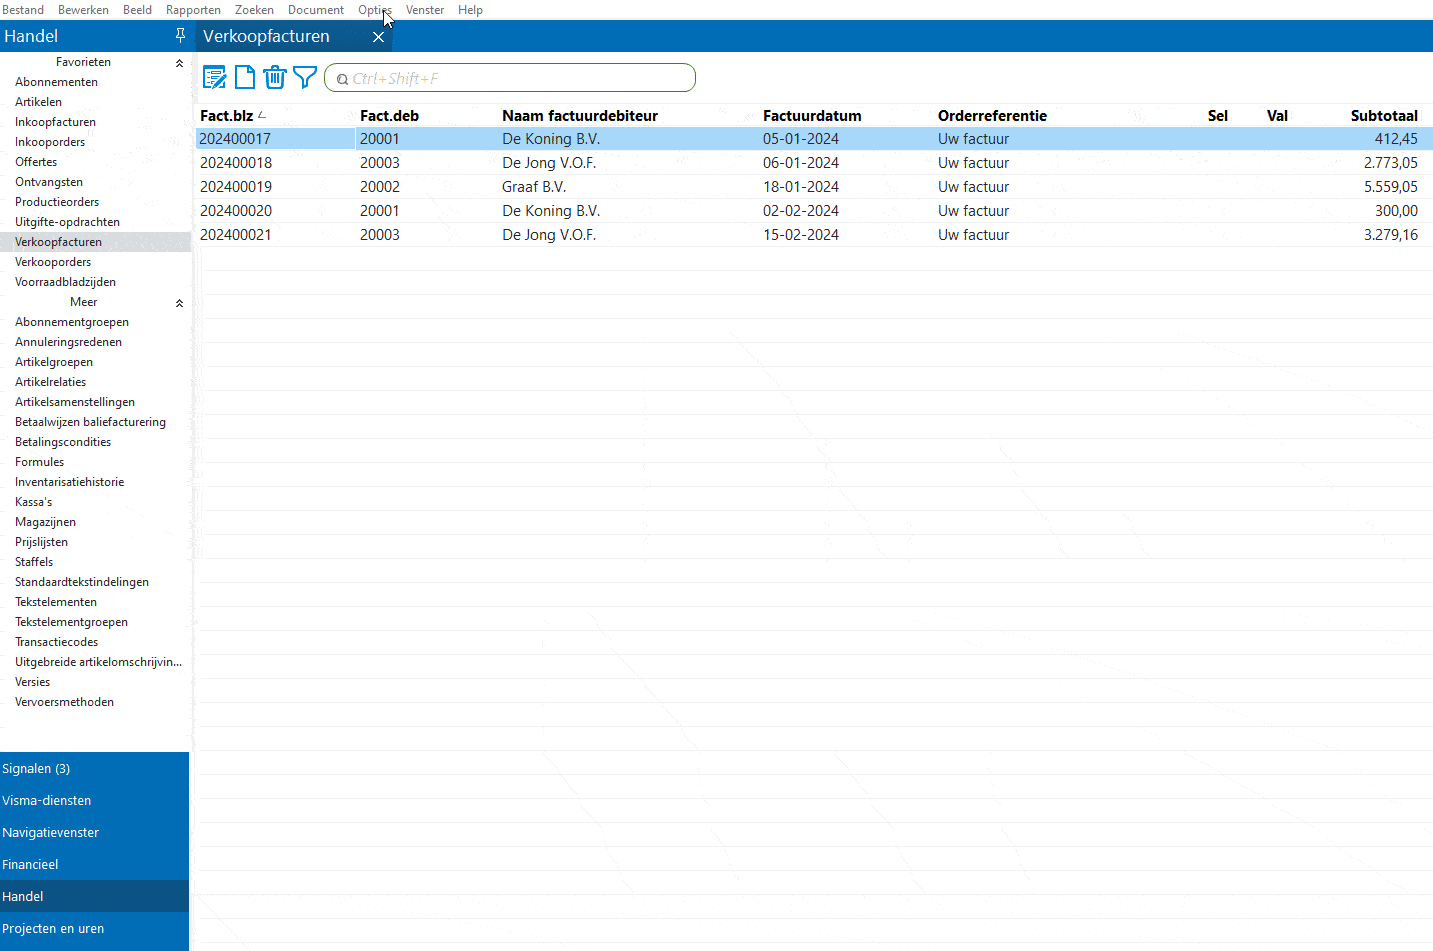Select invoice row 202400019
This screenshot has height=951, width=1433.
[x=814, y=187]
